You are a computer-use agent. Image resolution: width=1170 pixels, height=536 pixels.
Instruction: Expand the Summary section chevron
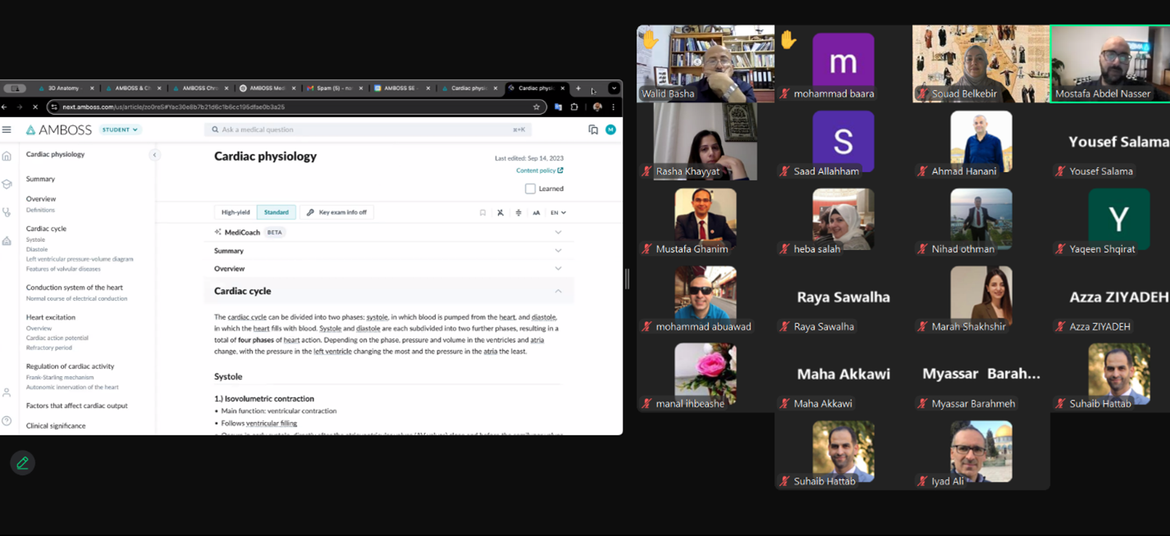coord(558,251)
